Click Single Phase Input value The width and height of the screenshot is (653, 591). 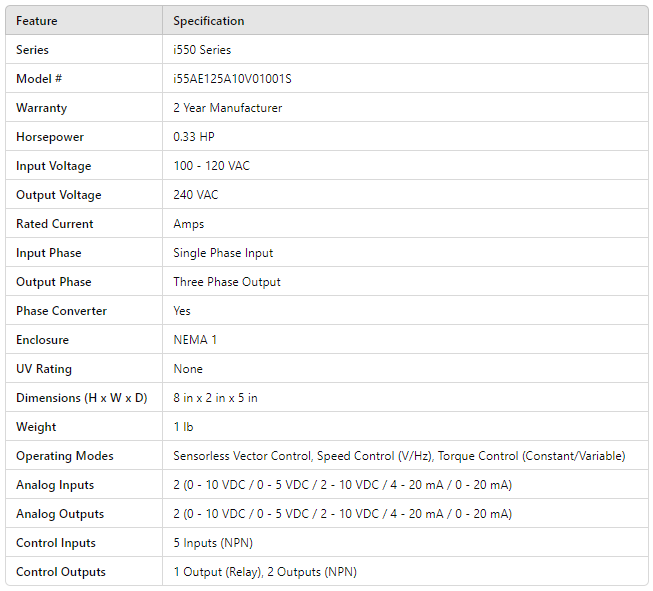[x=223, y=253]
